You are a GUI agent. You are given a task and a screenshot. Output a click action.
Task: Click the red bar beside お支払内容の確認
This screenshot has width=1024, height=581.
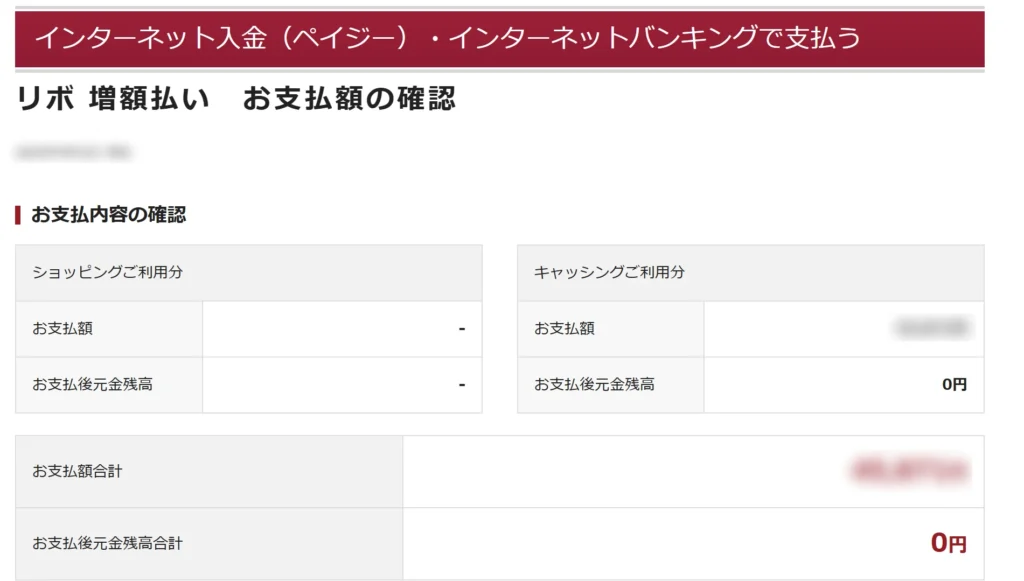tap(18, 214)
